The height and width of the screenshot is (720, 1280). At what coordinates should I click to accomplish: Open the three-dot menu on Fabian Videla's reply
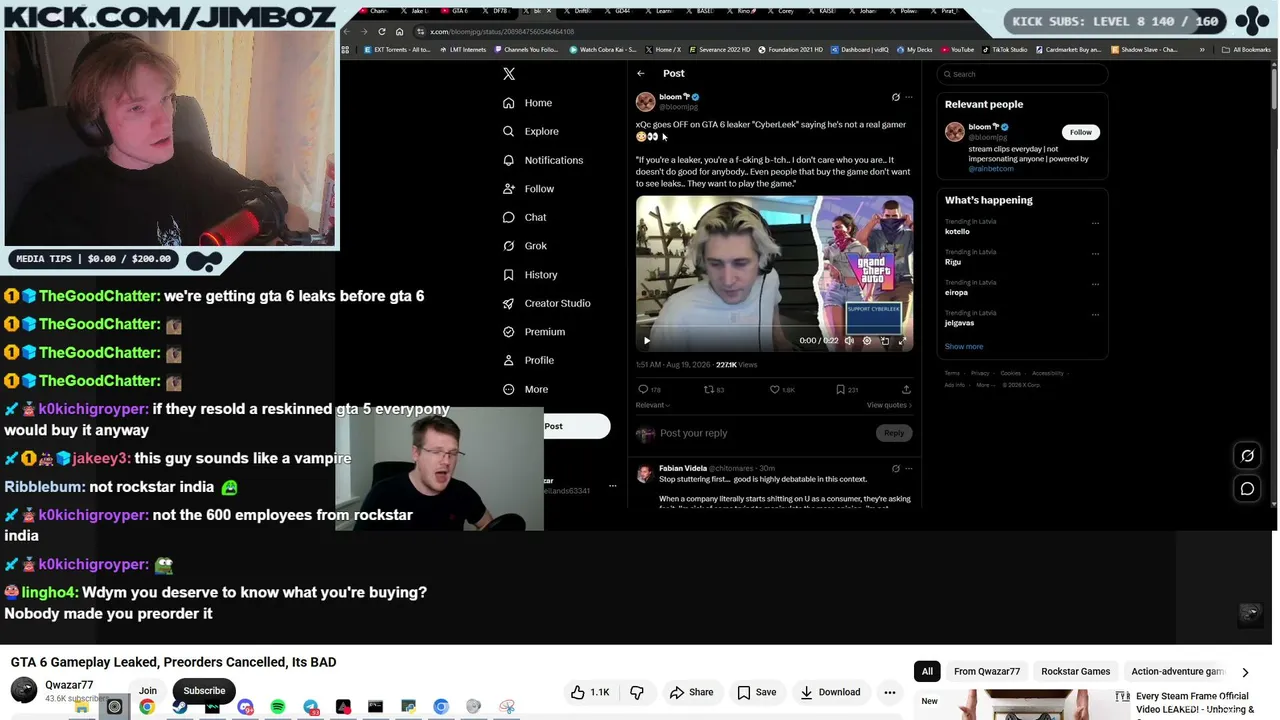coord(908,468)
